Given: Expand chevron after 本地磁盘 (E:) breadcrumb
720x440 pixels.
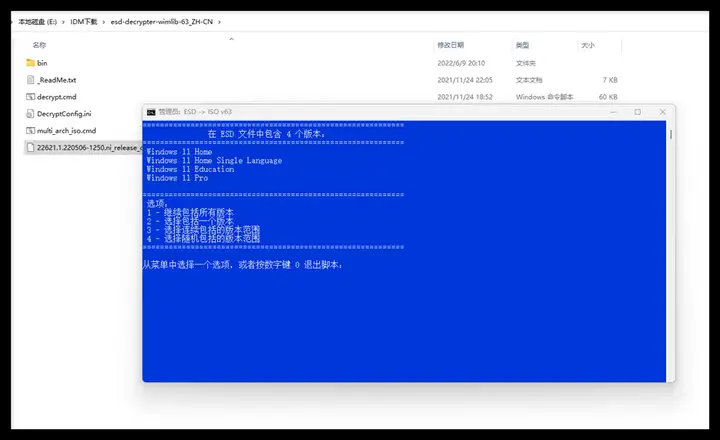Looking at the screenshot, I should click(63, 22).
